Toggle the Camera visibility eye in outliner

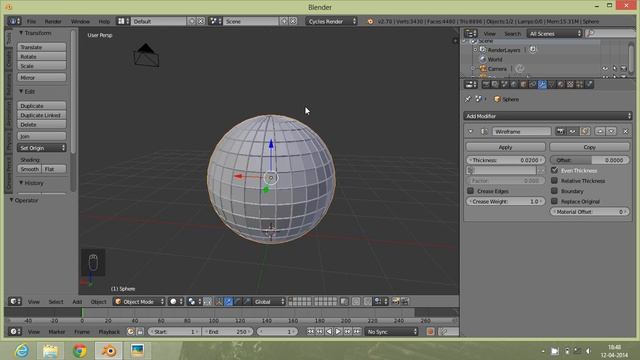pos(605,69)
